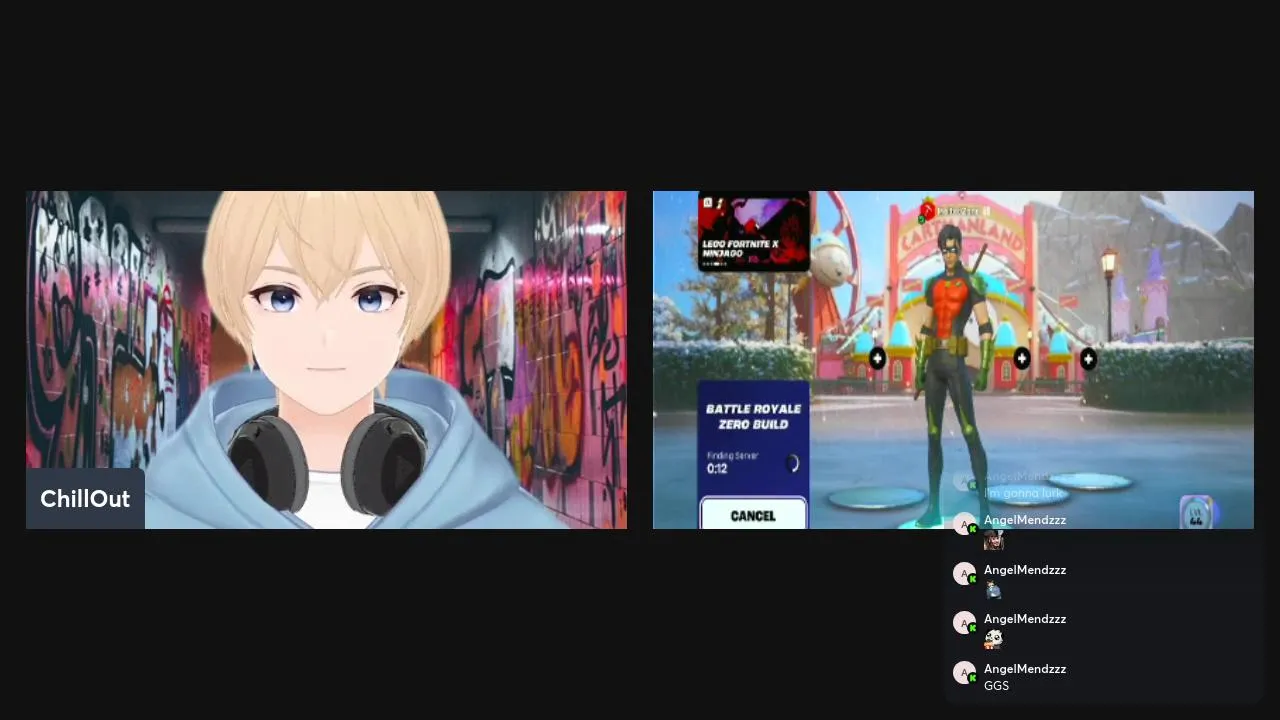The height and width of the screenshot is (720, 1280).
Task: Click the CANCEL matchmaking button
Action: [753, 515]
